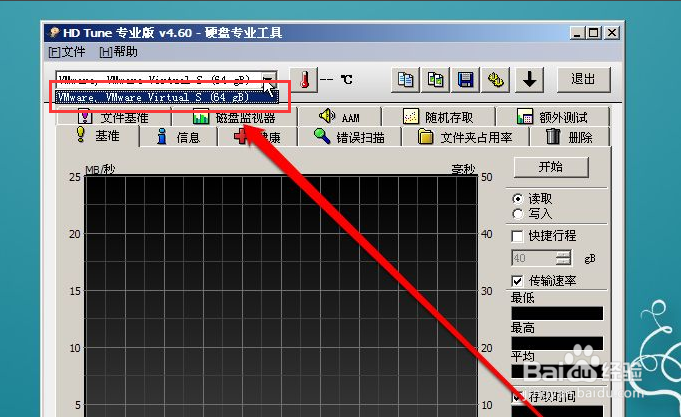
Task: Switch to the 文件夹占用率 tab
Action: point(466,137)
